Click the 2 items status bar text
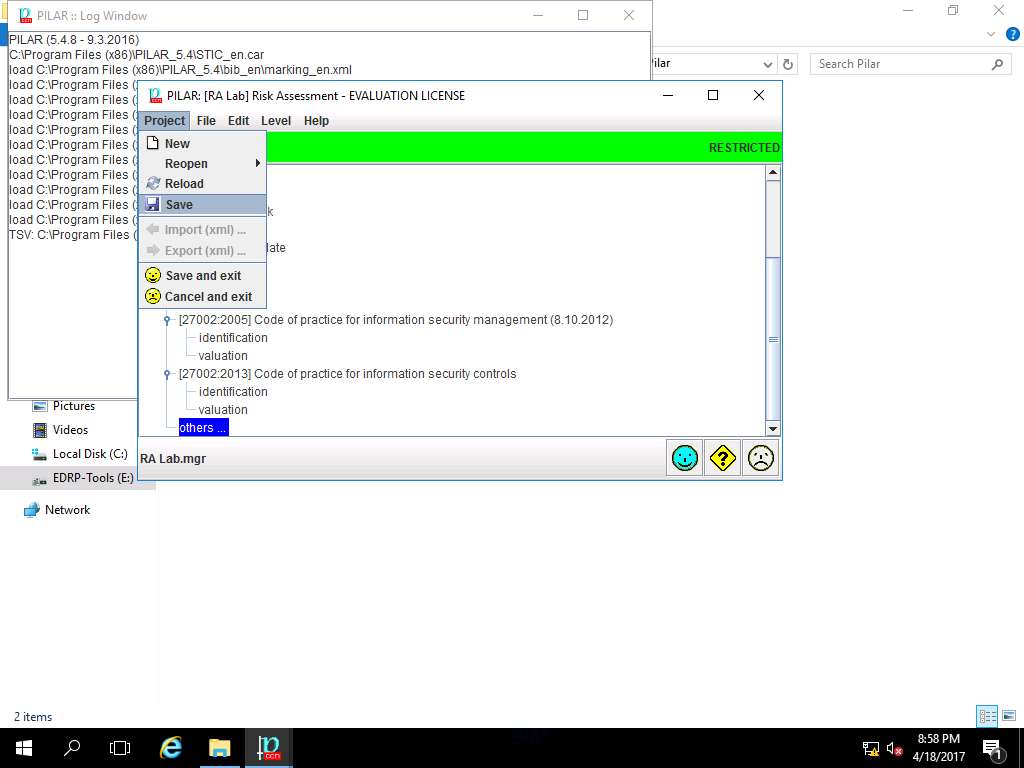The image size is (1024, 768). [x=33, y=716]
